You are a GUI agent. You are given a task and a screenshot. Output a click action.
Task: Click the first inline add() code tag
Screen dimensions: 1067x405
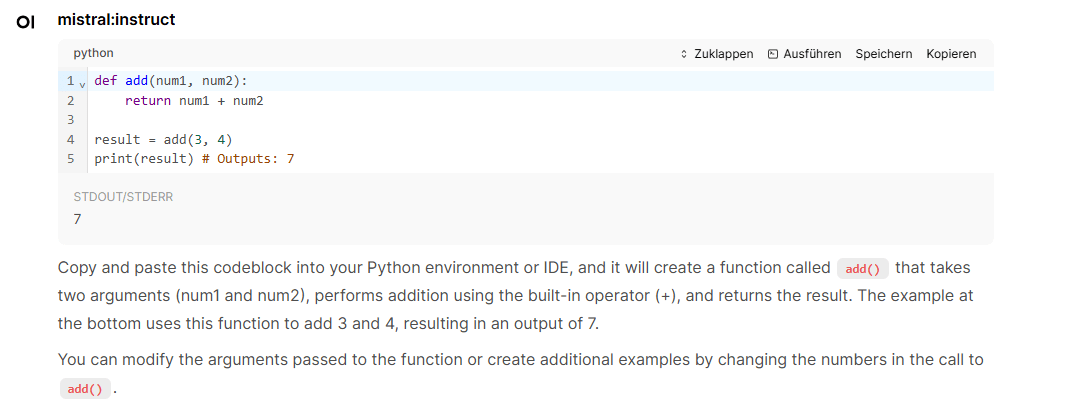(862, 268)
